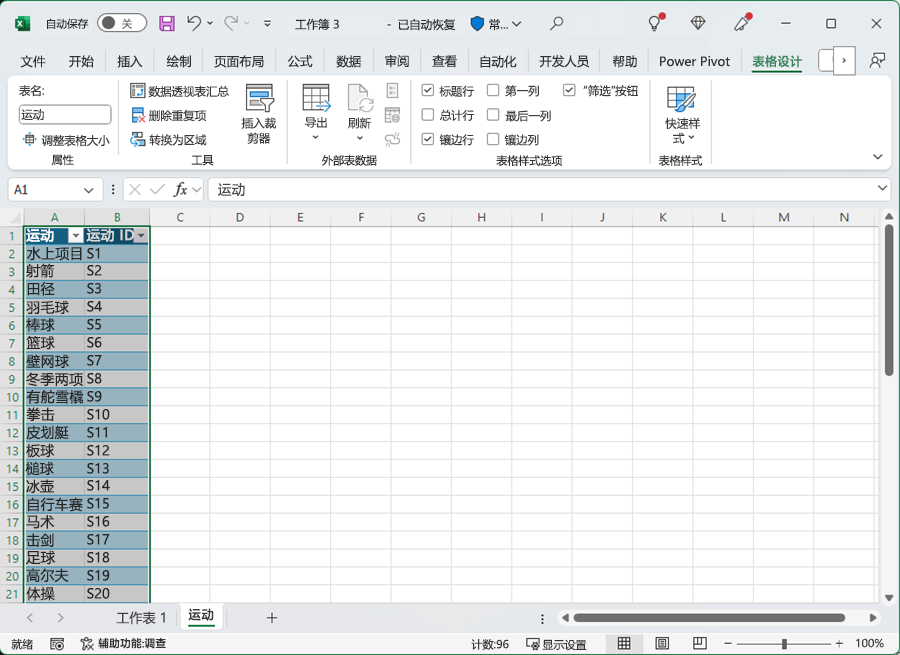This screenshot has width=900, height=655.
Task: Switch to the 工作表 1 sheet tab
Action: coord(141,618)
